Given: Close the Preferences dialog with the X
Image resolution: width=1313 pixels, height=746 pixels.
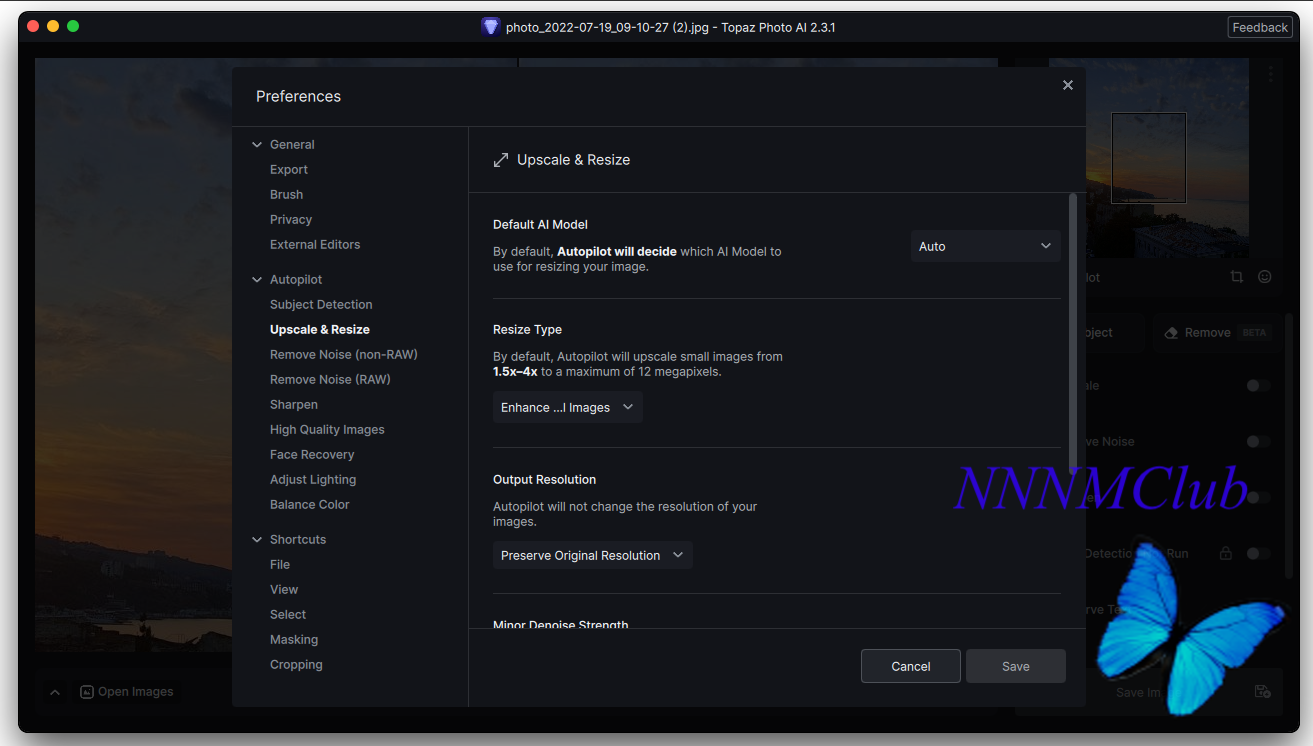Looking at the screenshot, I should tap(1068, 85).
